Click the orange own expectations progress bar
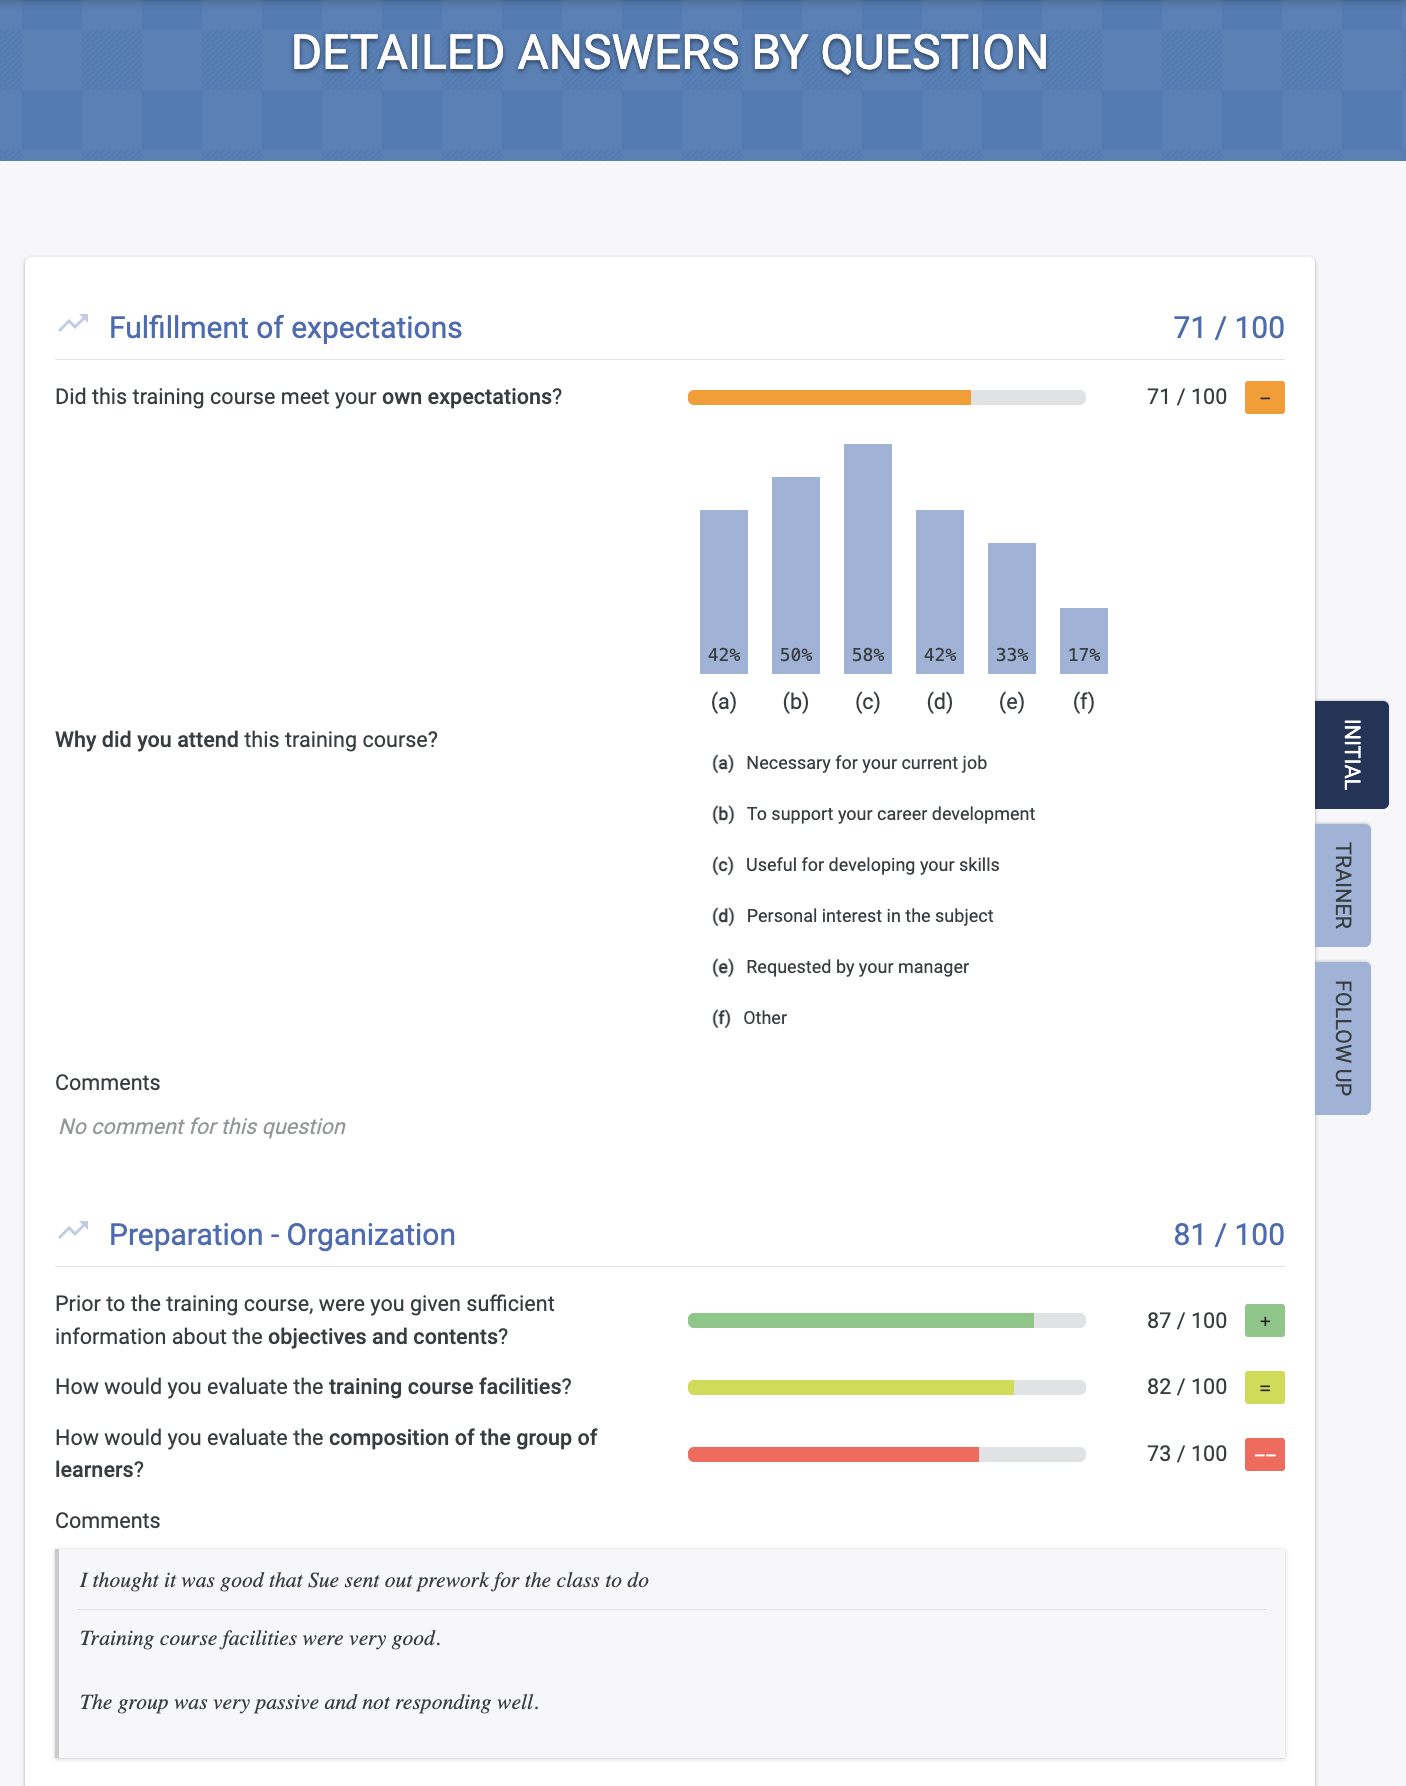 886,398
